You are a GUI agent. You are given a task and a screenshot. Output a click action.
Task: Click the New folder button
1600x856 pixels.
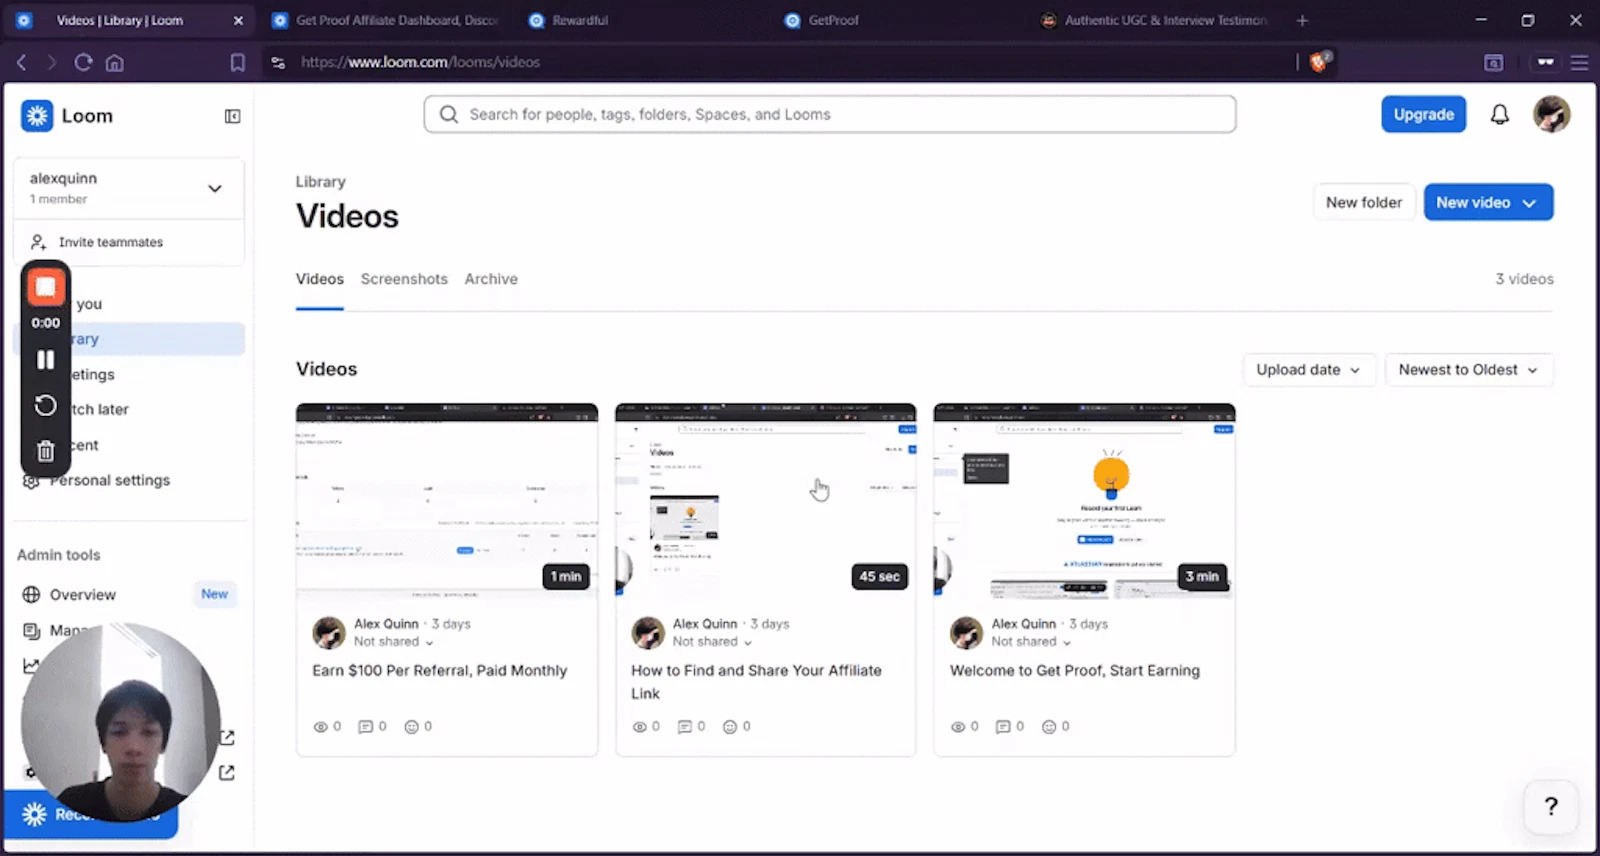tap(1364, 202)
